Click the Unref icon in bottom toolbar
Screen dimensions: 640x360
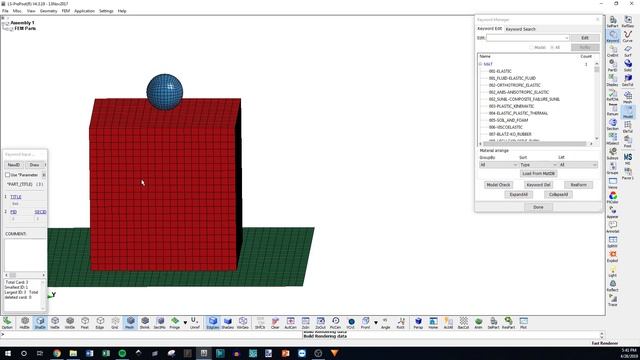click(x=195, y=322)
